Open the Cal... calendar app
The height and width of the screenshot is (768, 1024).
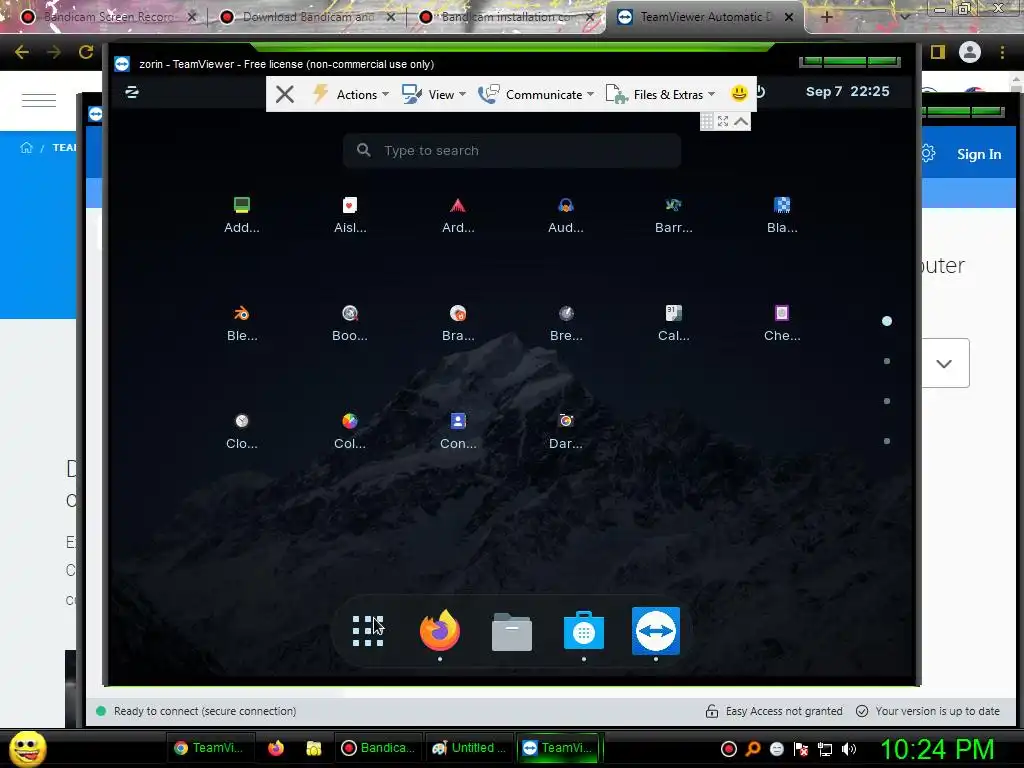673,323
